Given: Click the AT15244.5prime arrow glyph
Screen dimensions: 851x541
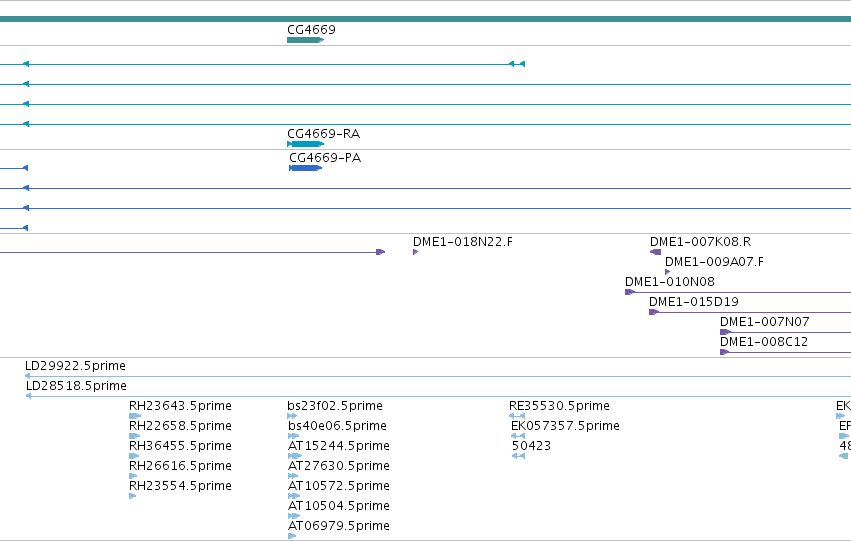Looking at the screenshot, I should (x=294, y=456).
